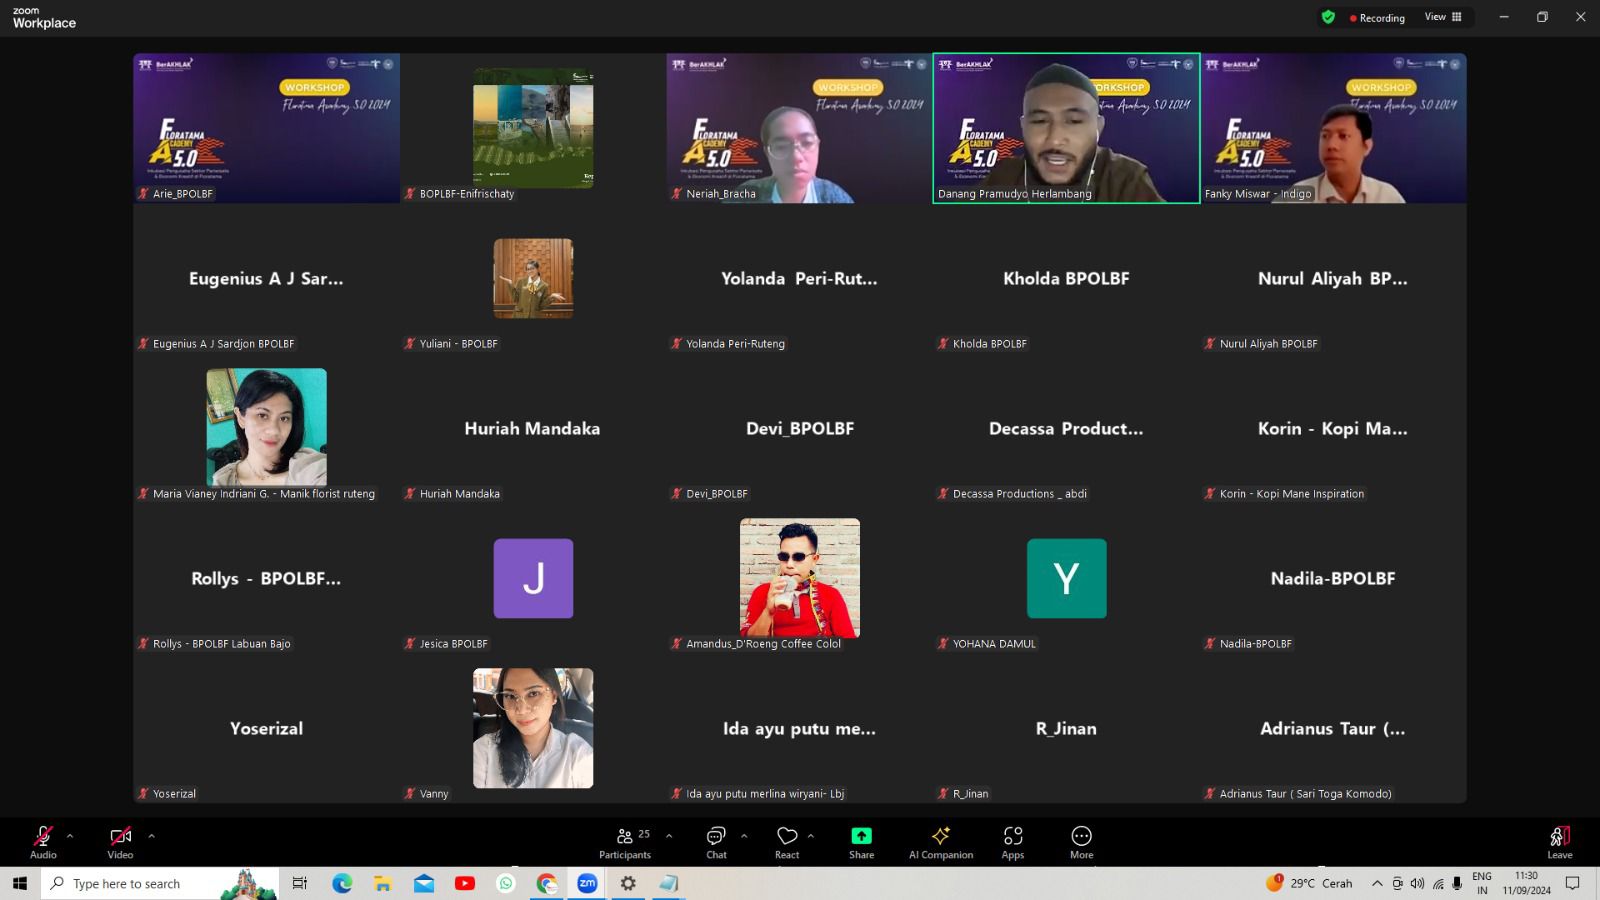
Task: Expand the Participants options arrow
Action: [x=669, y=836]
